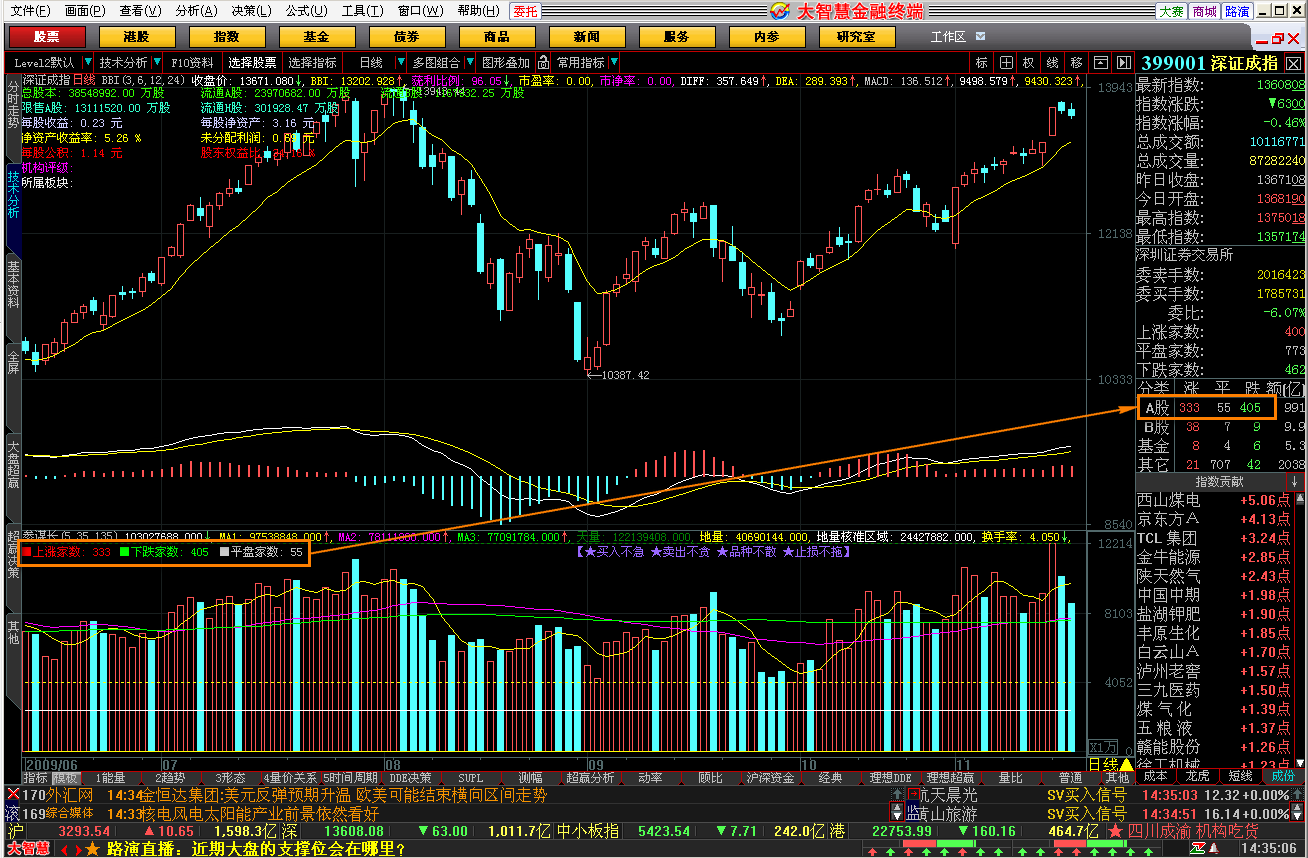Switch to the 短线 panel tab
1308x858 pixels.
click(x=1240, y=775)
